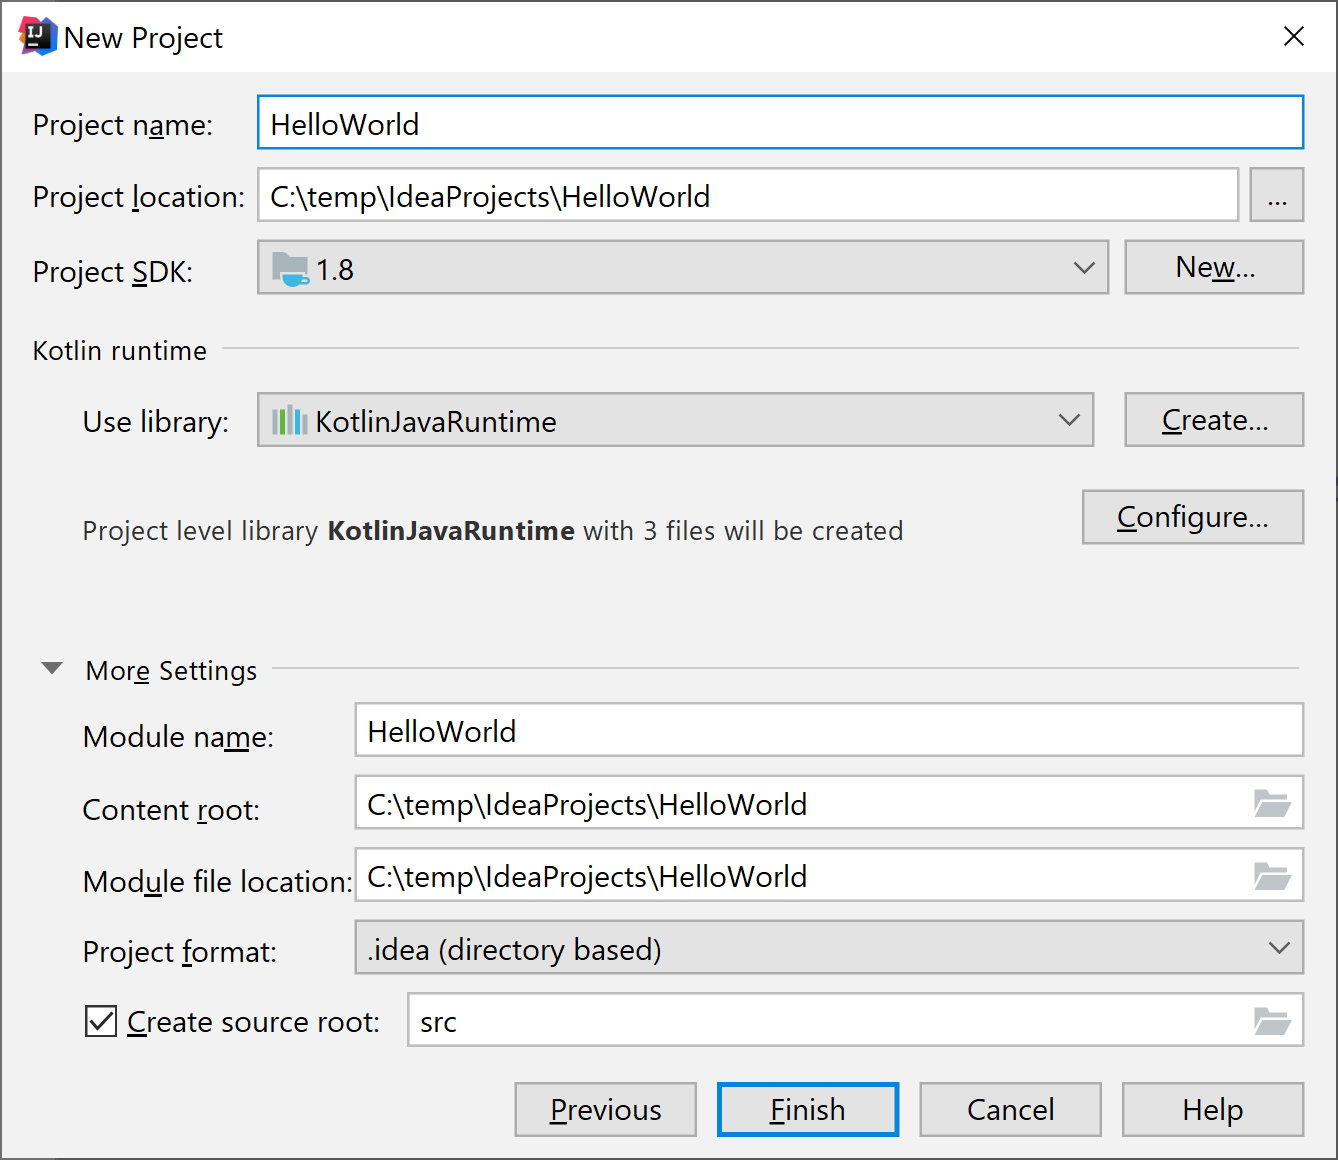The height and width of the screenshot is (1160, 1338).
Task: Click Configure... to adjust library files
Action: click(1192, 517)
